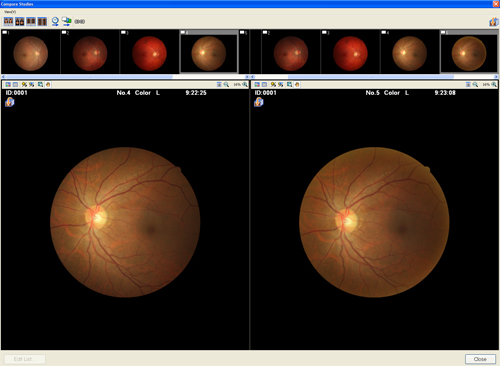Click the cube icon under ID:0001 in left pane
Viewport: 500px width, 366px height.
(10, 102)
